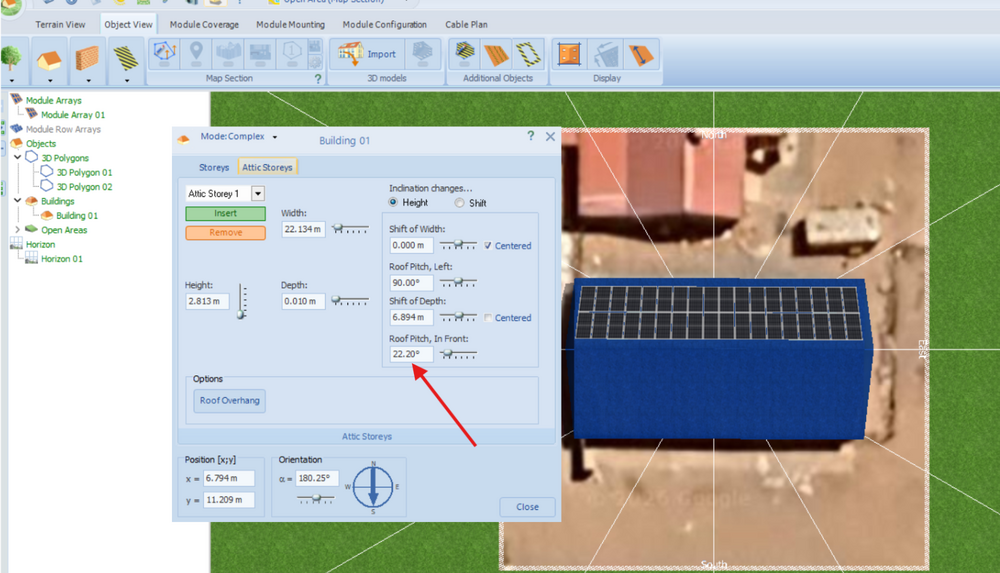Click the 3D Polygons hexagon icon
Viewport: 1000px width, 573px height.
32,156
